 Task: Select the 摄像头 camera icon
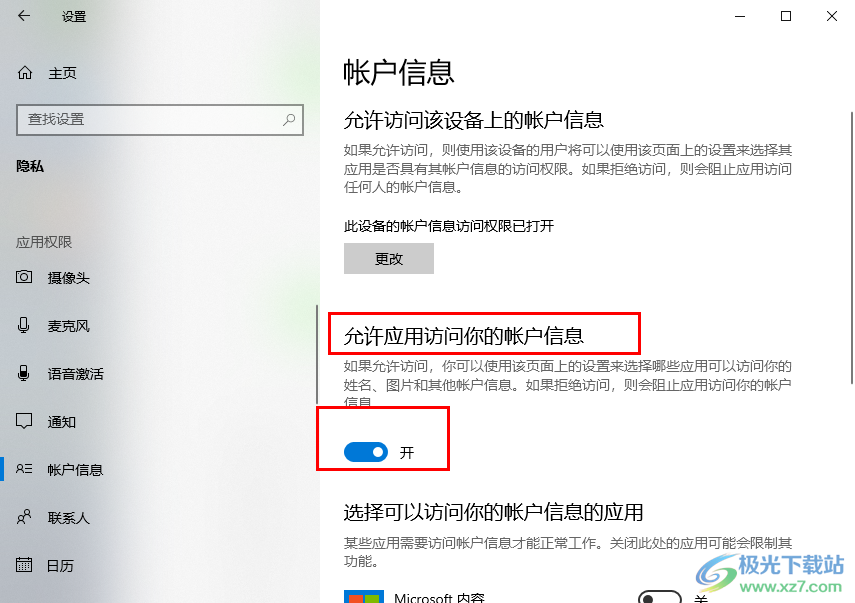point(24,277)
